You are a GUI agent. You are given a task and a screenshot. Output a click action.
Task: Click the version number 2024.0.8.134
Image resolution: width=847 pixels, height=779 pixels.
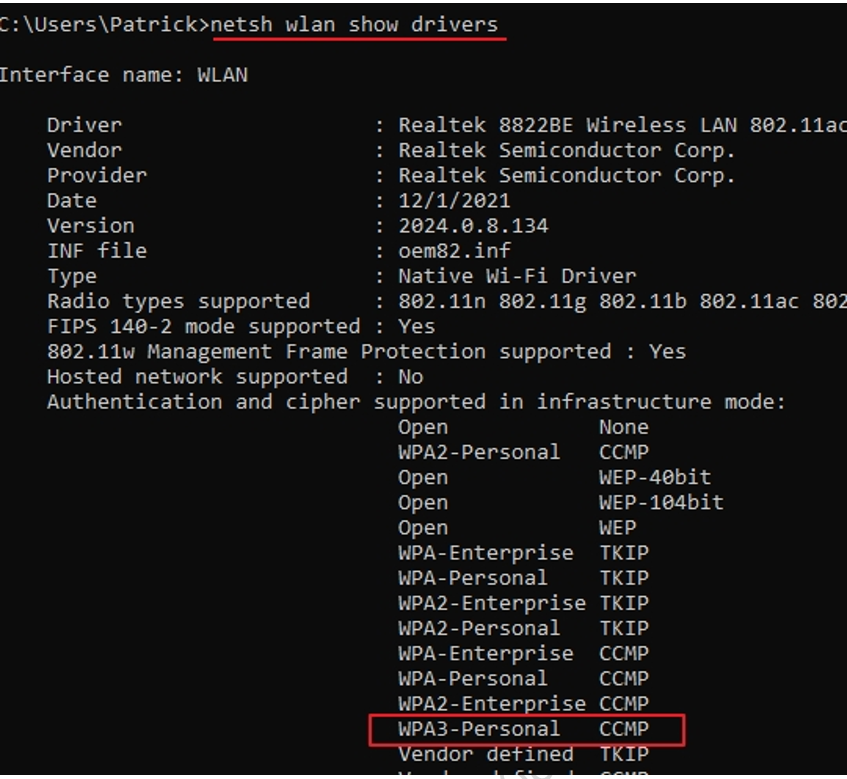click(473, 226)
